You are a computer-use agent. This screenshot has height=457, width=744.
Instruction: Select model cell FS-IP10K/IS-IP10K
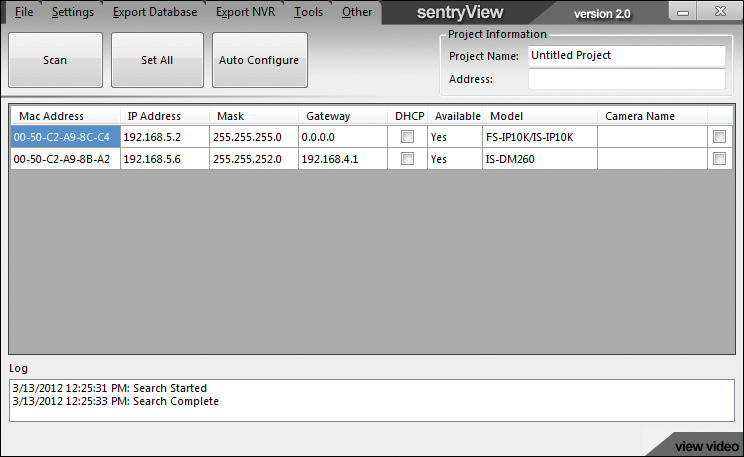pos(540,137)
